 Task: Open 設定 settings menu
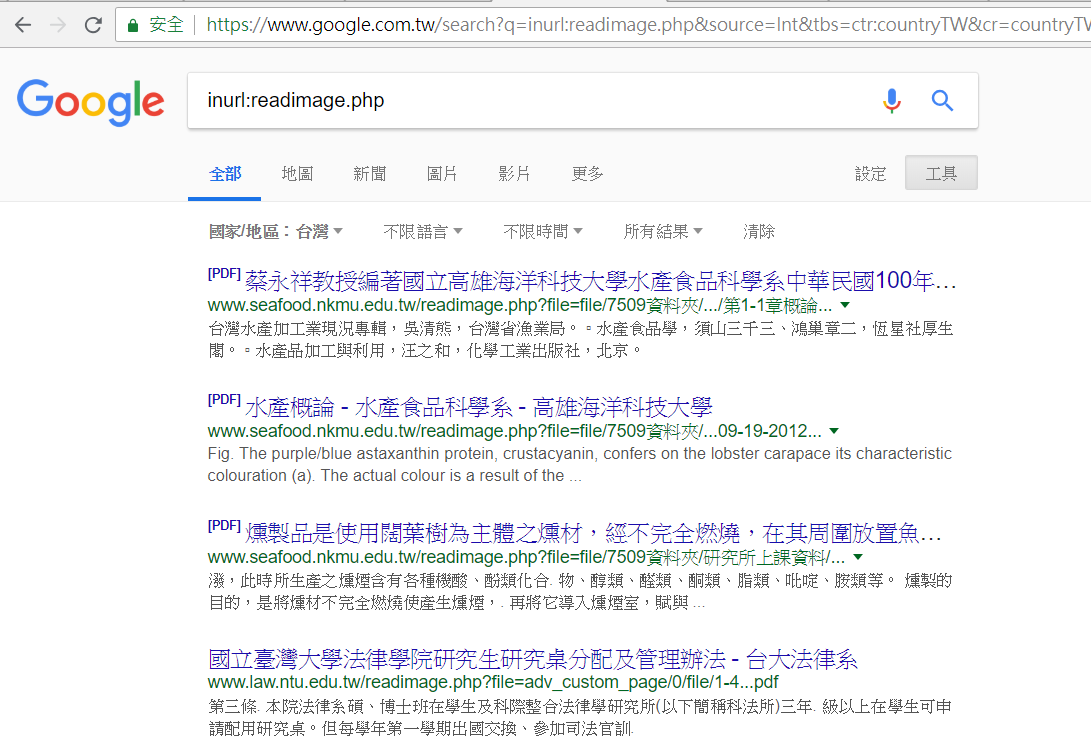pos(870,174)
